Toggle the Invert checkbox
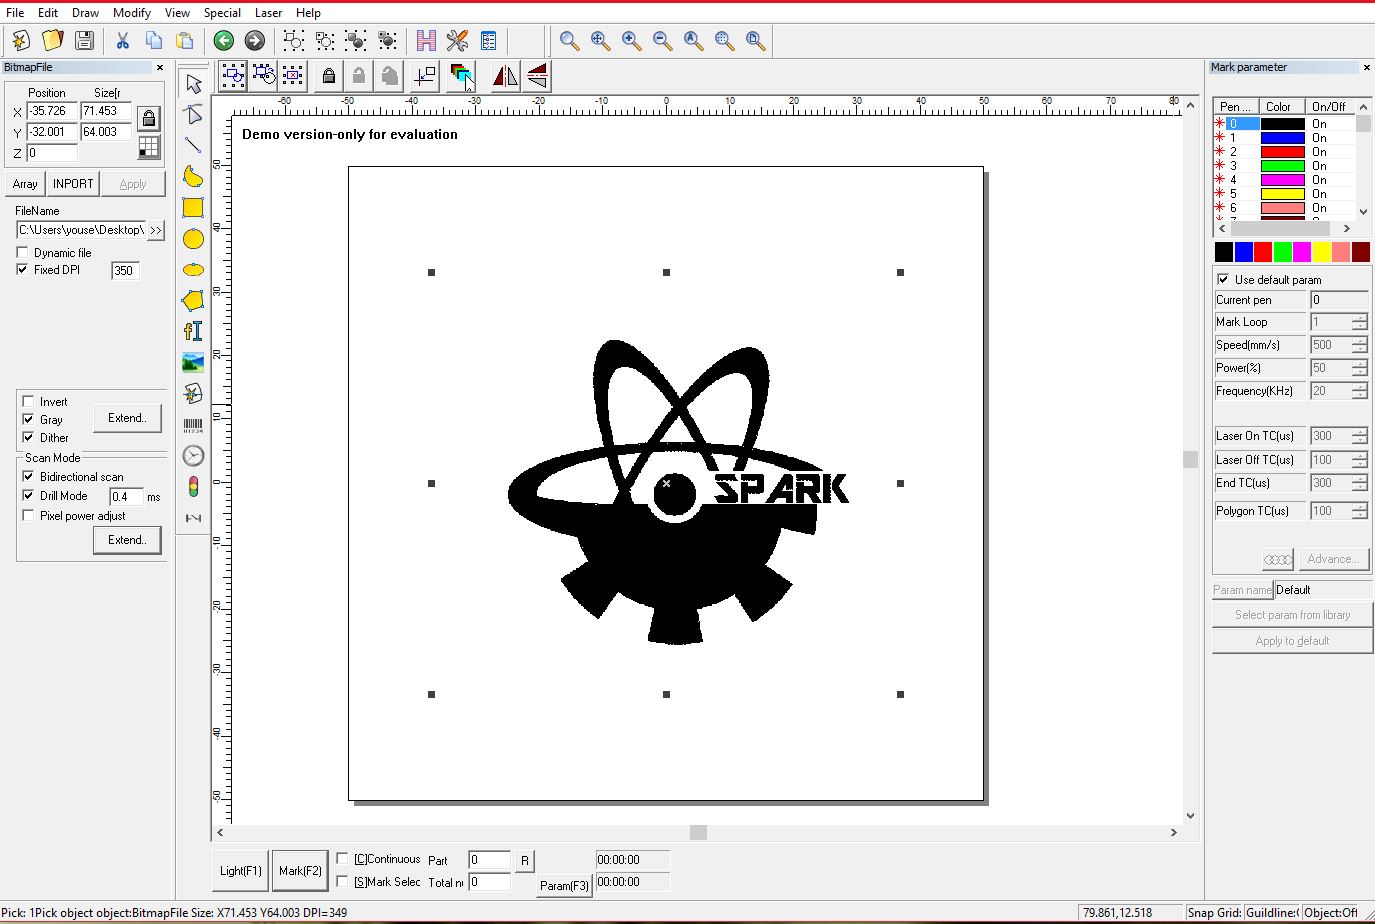The height and width of the screenshot is (924, 1375). click(28, 401)
